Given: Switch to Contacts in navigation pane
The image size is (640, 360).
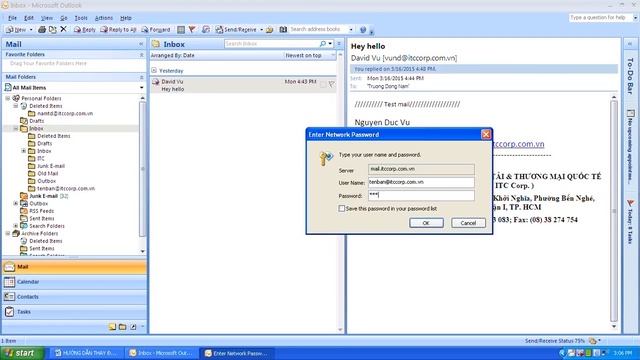Looking at the screenshot, I should 74,297.
